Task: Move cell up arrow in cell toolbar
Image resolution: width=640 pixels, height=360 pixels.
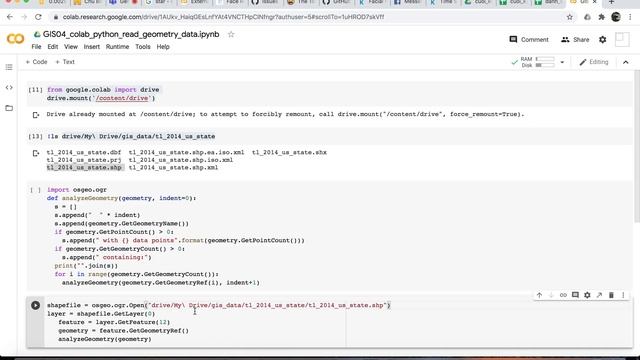Action: 539,295
